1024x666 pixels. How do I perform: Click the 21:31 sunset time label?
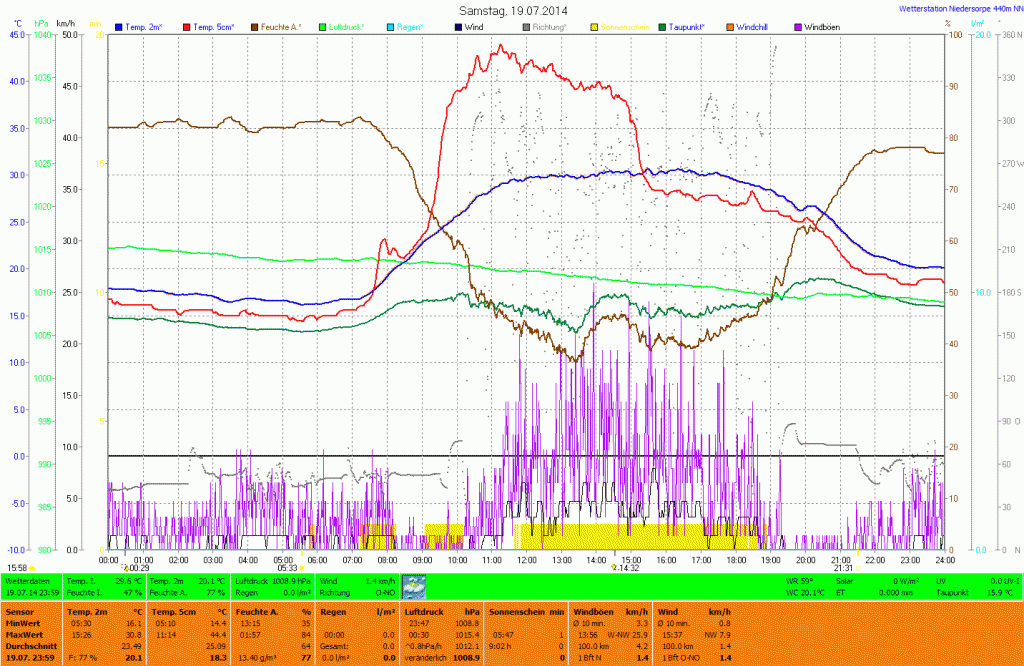842,568
